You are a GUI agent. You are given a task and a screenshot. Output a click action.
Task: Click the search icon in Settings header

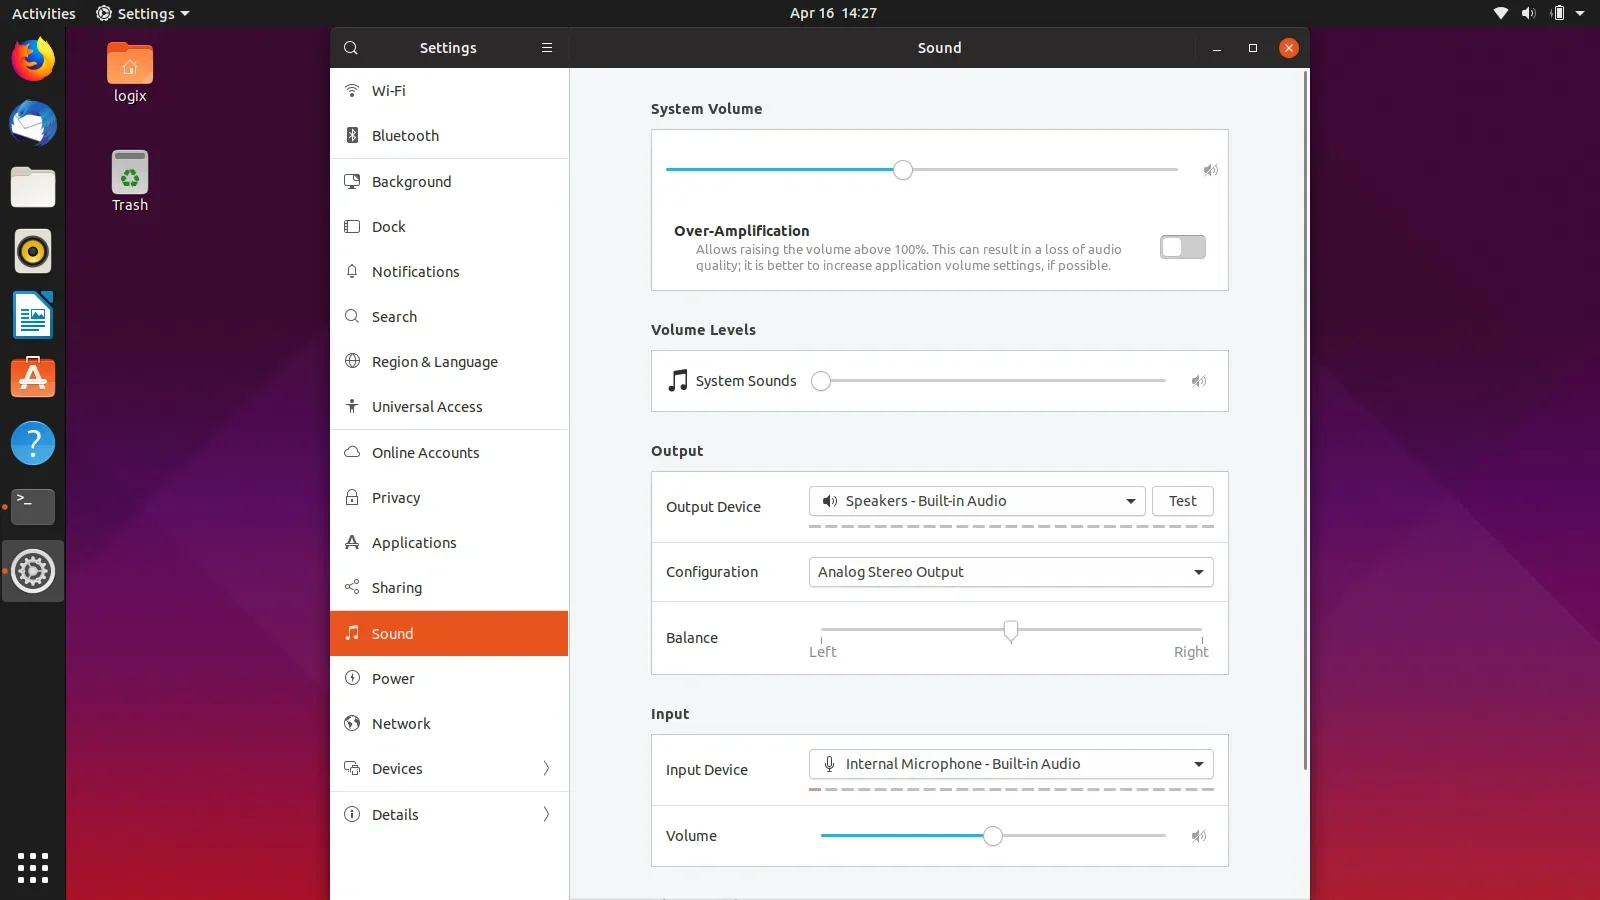[x=351, y=48]
